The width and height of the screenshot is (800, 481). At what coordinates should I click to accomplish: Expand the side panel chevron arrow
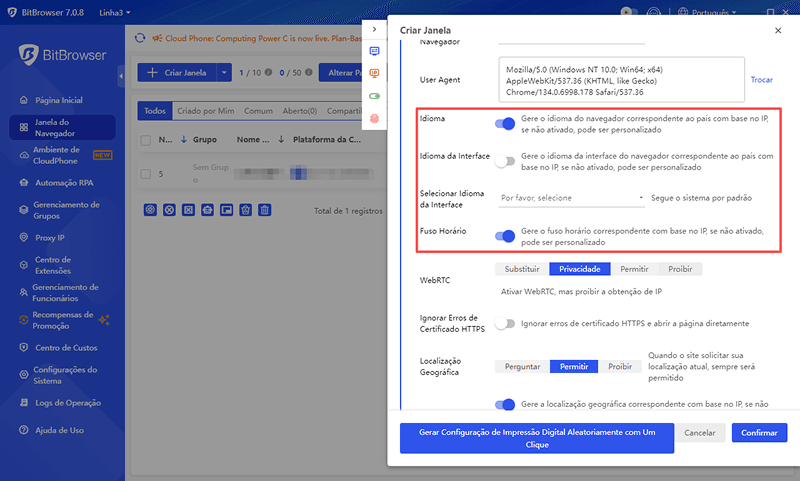[374, 29]
